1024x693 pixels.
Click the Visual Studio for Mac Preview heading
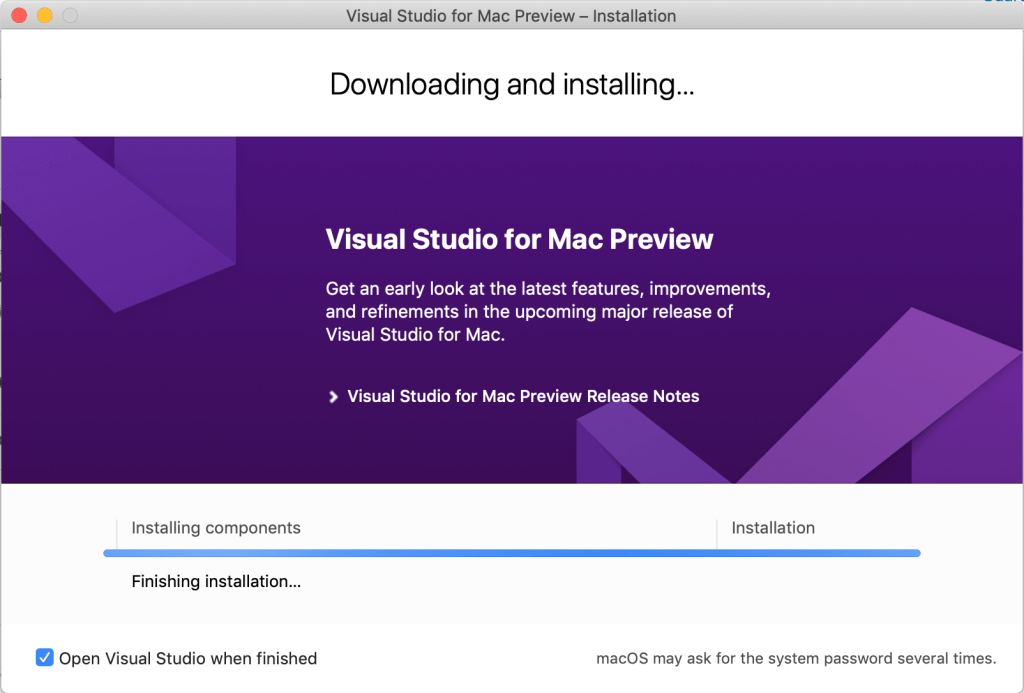coord(518,239)
